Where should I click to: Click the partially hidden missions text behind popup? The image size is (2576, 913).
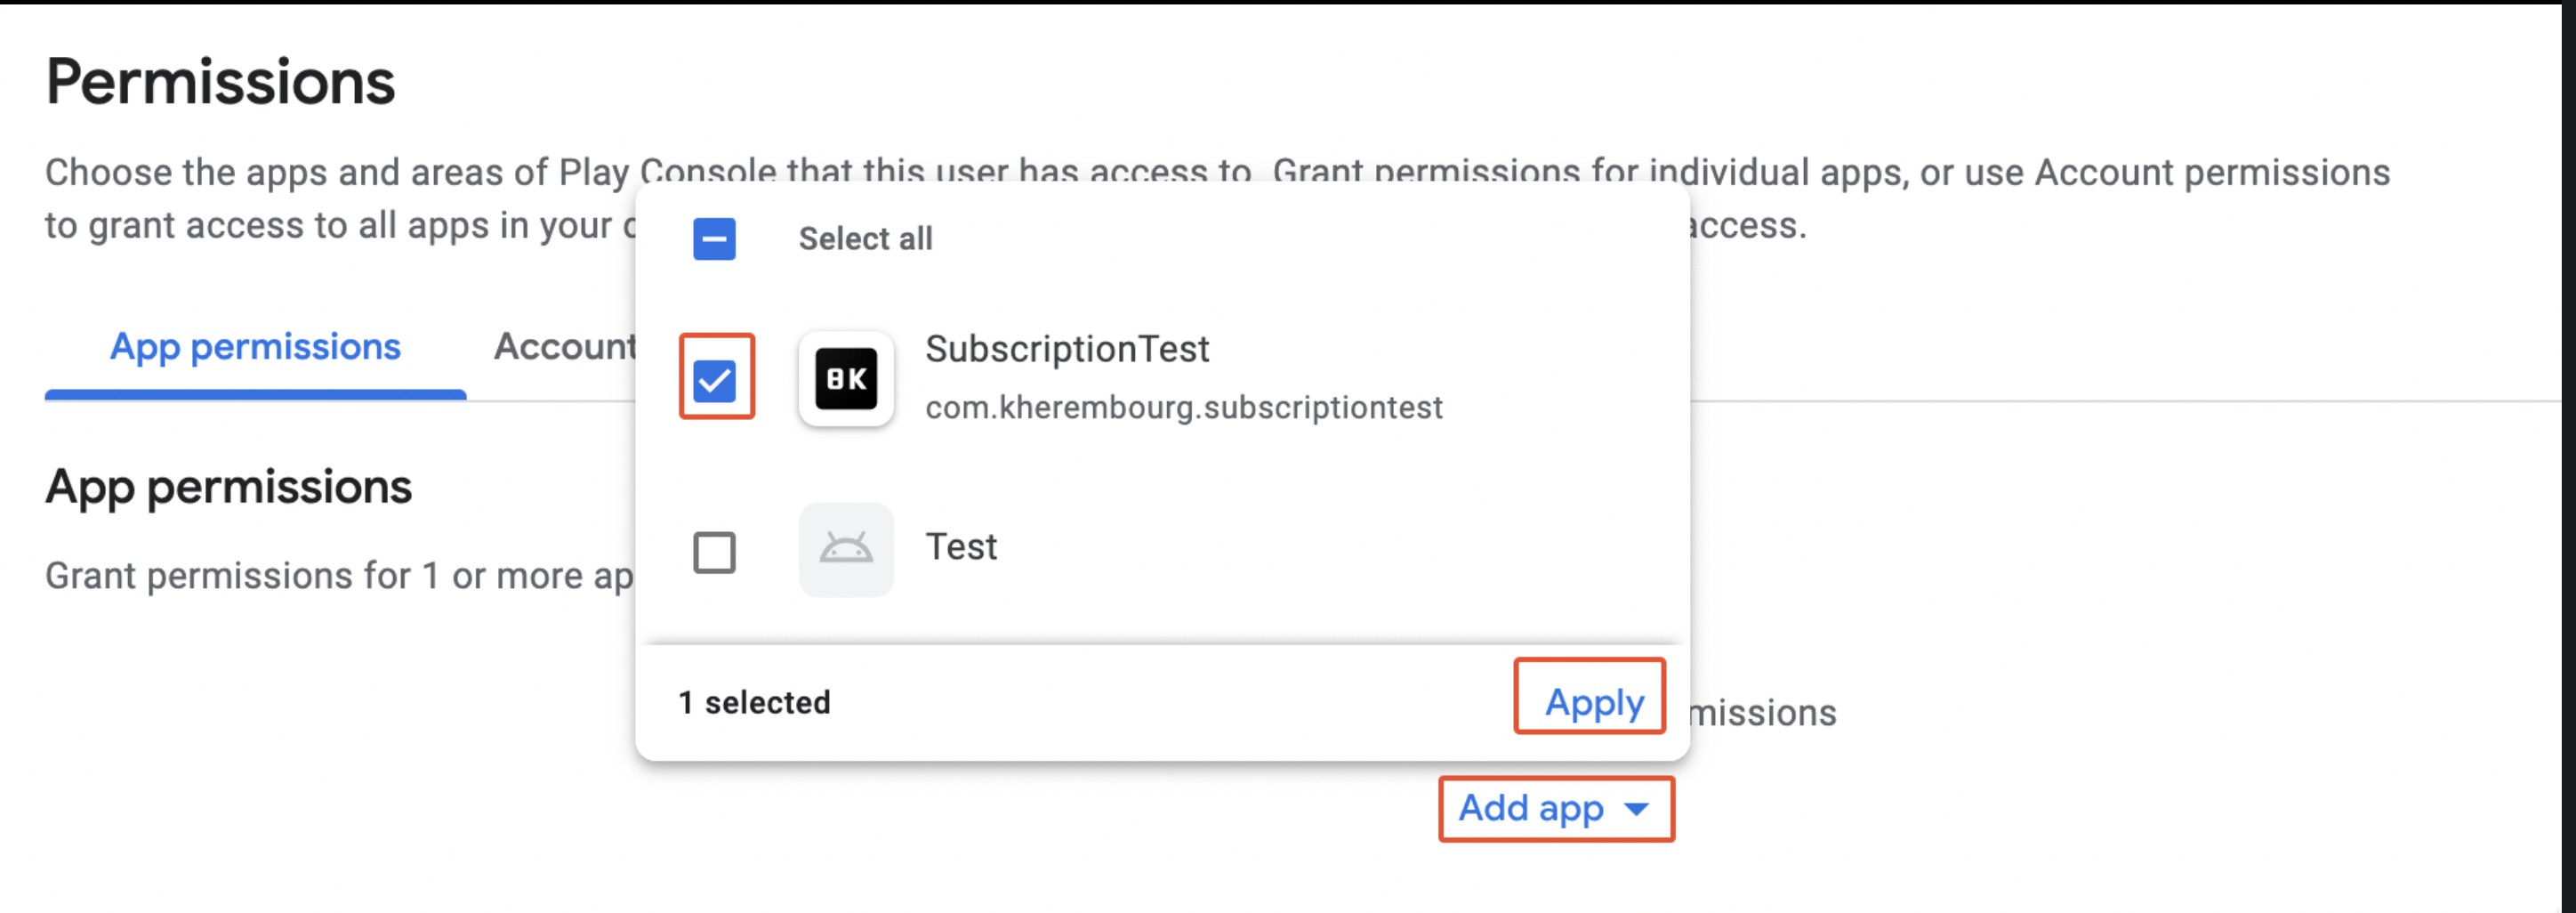[1763, 713]
